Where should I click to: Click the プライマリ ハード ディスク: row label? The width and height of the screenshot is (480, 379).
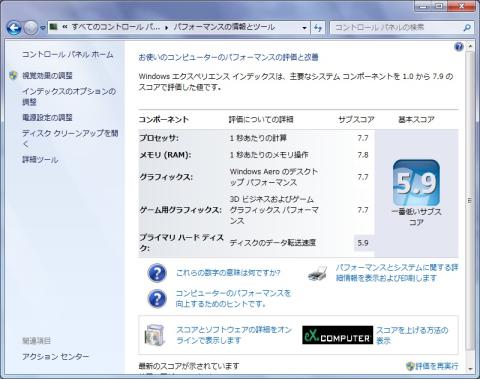pyautogui.click(x=181, y=243)
